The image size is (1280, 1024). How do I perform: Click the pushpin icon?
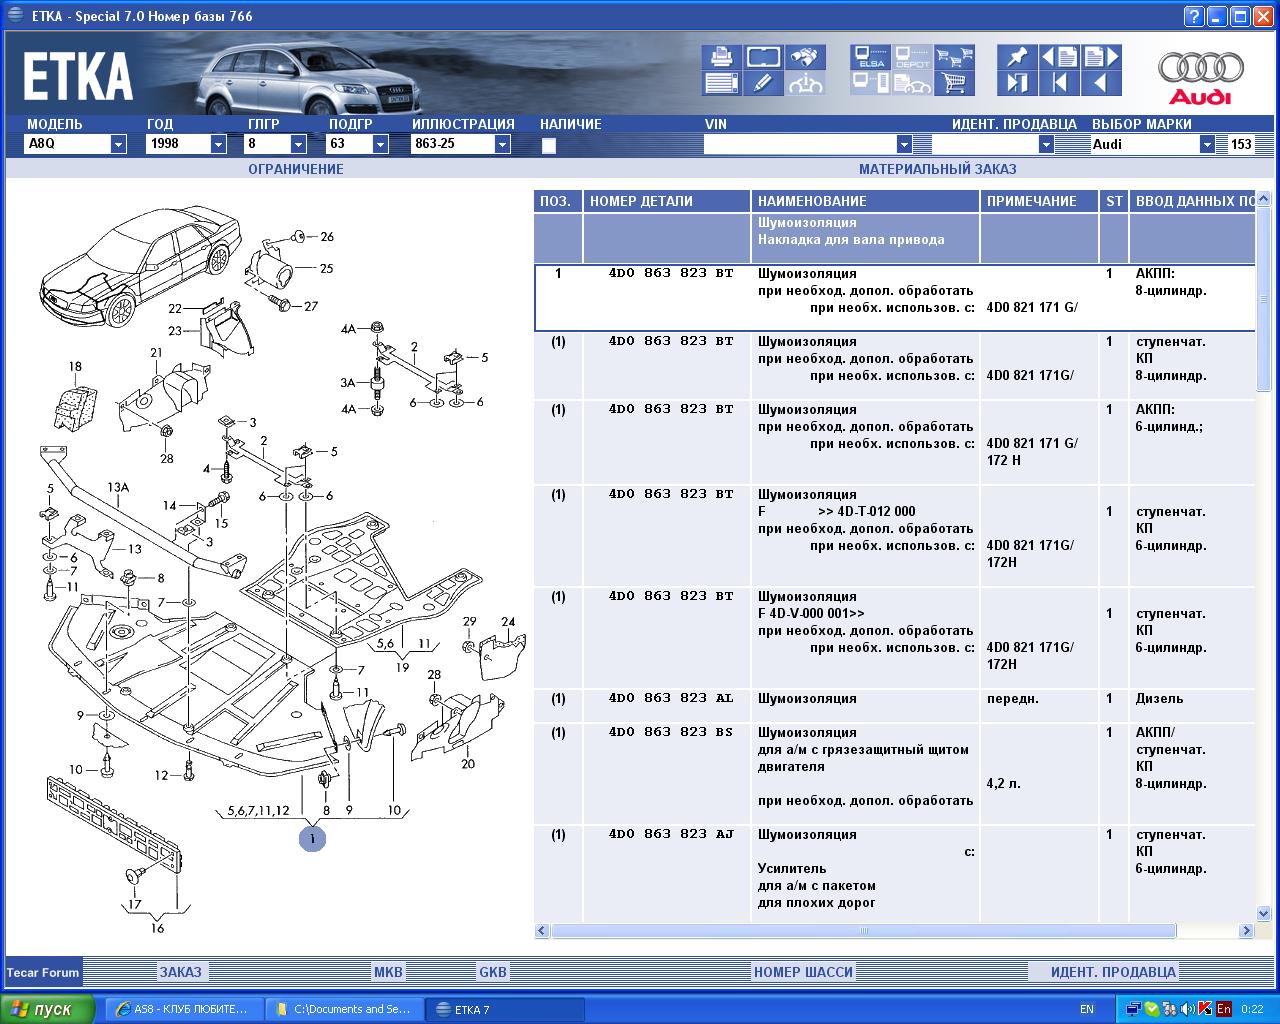pos(1017,57)
